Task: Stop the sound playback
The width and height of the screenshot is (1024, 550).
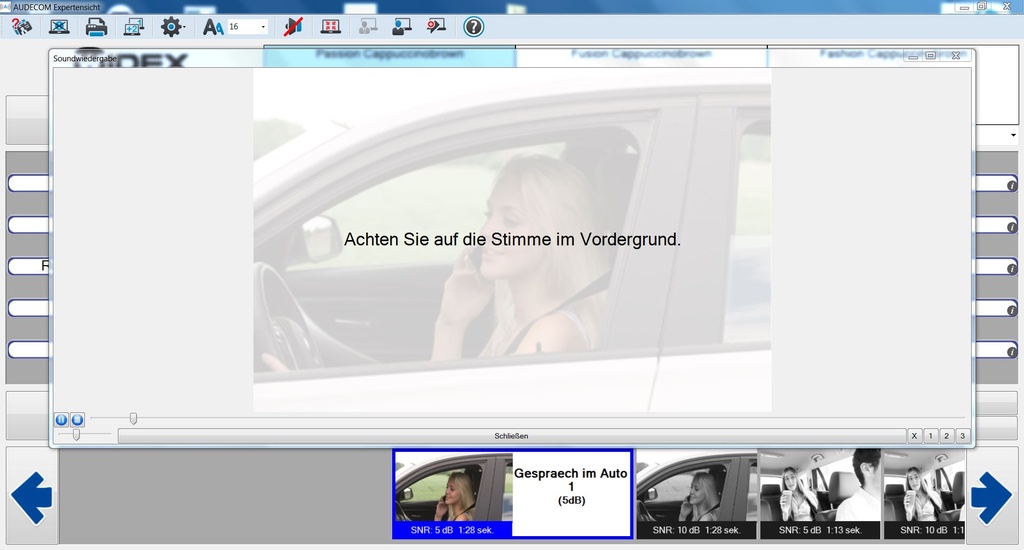Action: pyautogui.click(x=77, y=420)
